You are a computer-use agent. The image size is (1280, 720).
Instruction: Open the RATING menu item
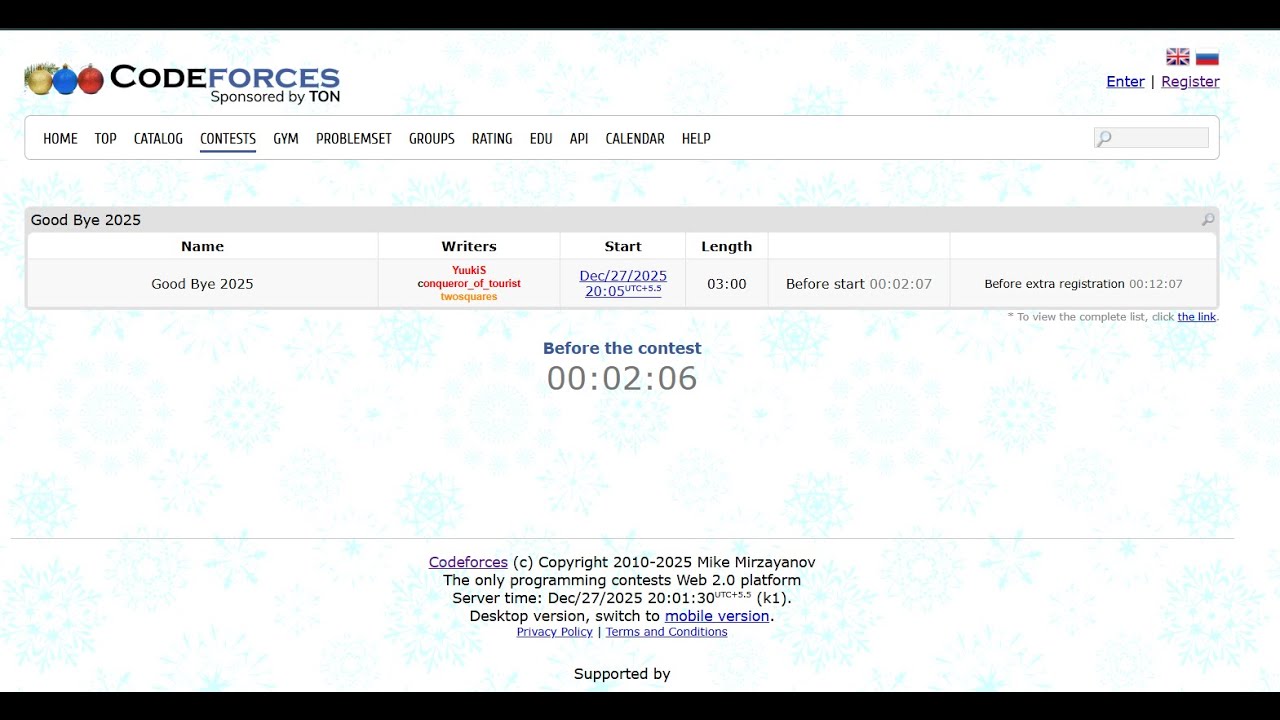[x=492, y=139]
